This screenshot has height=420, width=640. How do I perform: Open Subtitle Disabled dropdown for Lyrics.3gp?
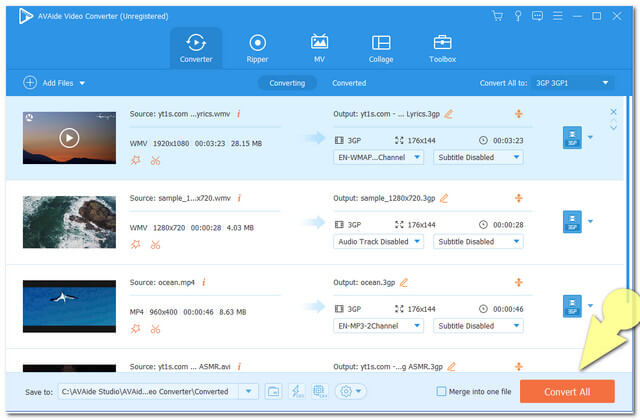pos(478,157)
